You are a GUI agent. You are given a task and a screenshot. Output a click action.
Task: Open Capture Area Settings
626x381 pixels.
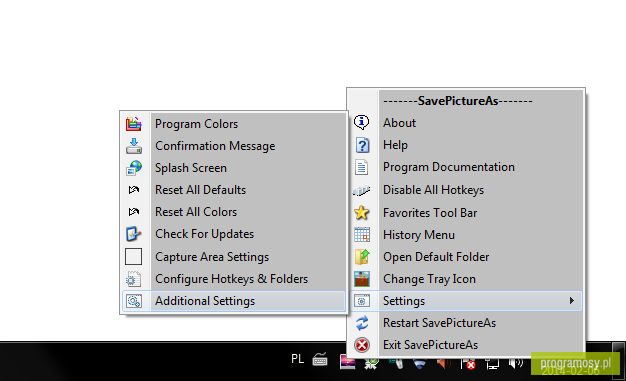coord(234,257)
